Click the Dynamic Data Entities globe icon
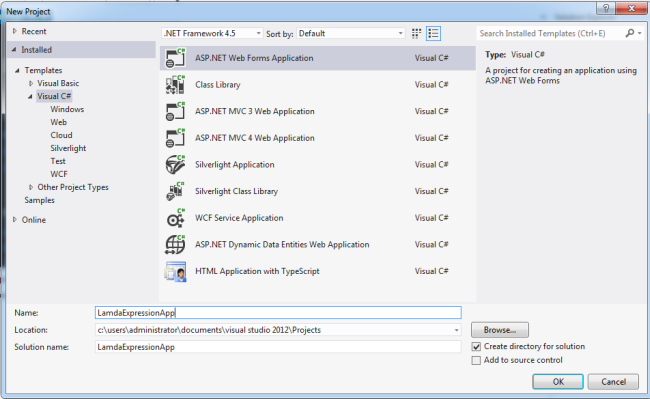The height and width of the screenshot is (399, 650). [x=175, y=244]
